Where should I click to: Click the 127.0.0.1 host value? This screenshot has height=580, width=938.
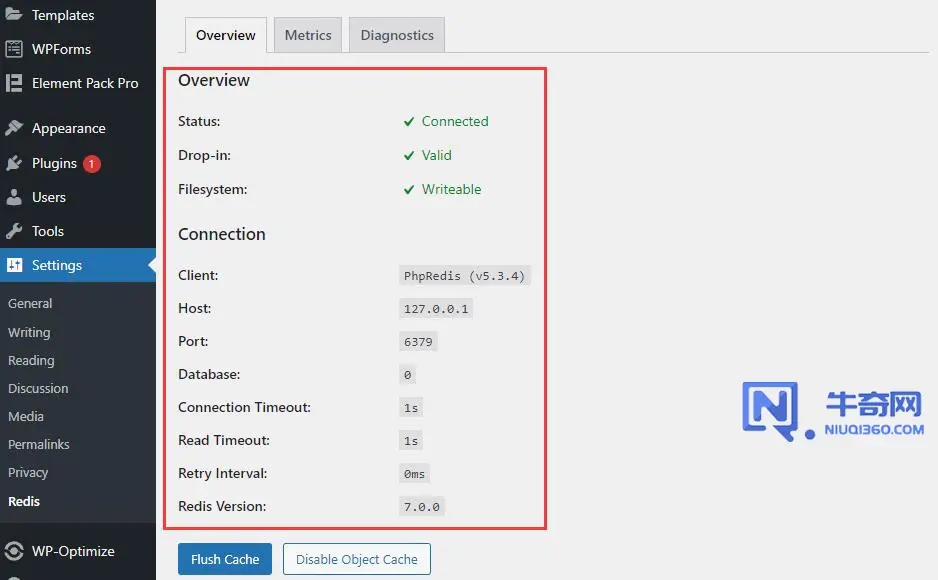[x=436, y=309]
